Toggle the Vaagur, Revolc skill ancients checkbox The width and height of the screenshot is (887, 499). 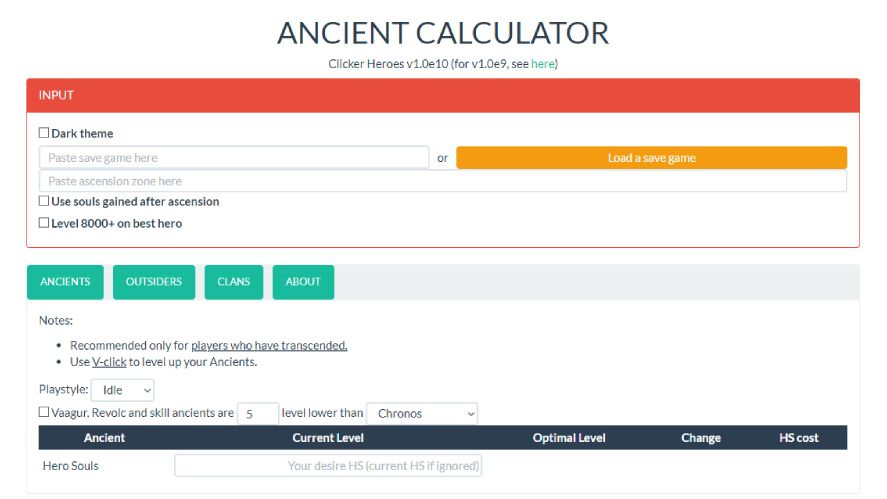[44, 412]
